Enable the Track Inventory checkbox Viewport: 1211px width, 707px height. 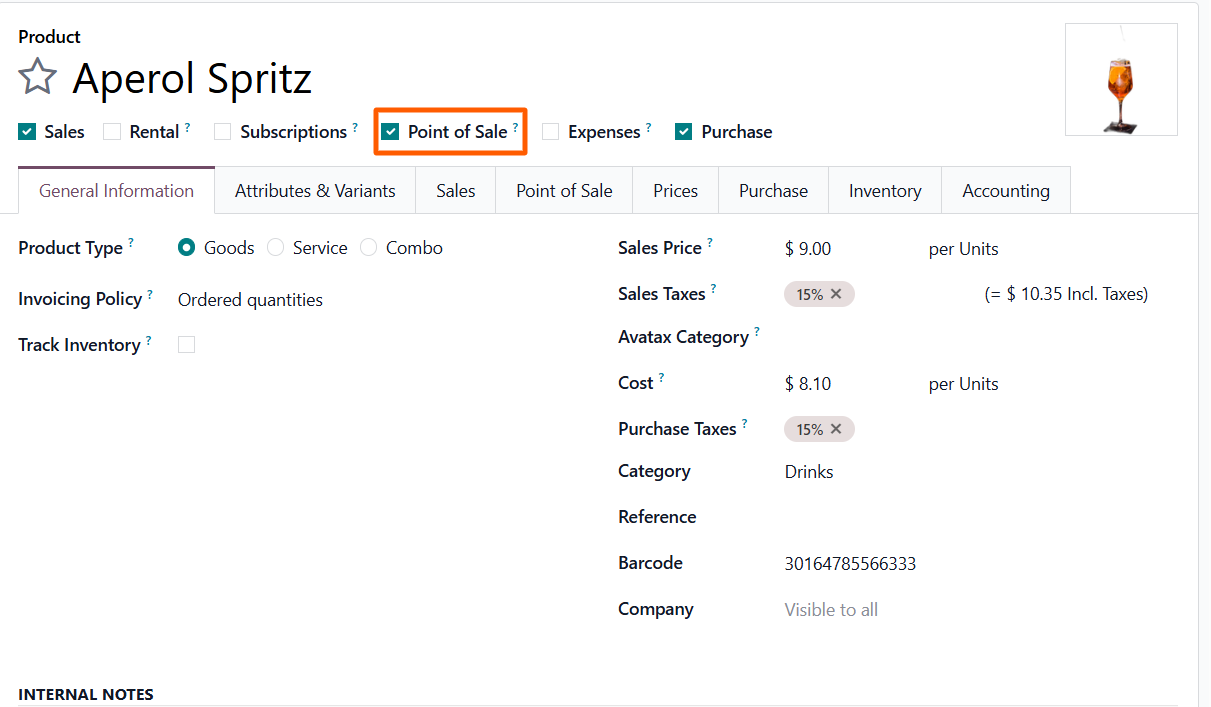click(x=186, y=345)
